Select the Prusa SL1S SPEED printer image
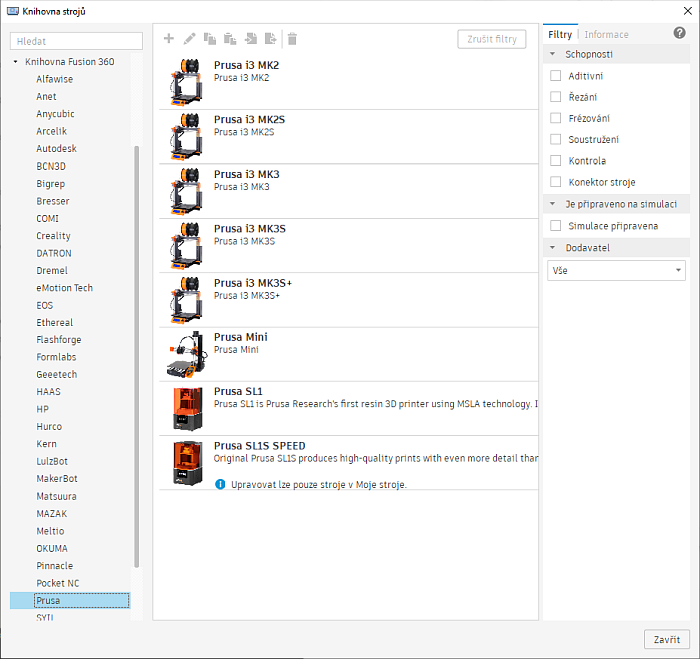Image resolution: width=700 pixels, height=659 pixels. tap(188, 463)
